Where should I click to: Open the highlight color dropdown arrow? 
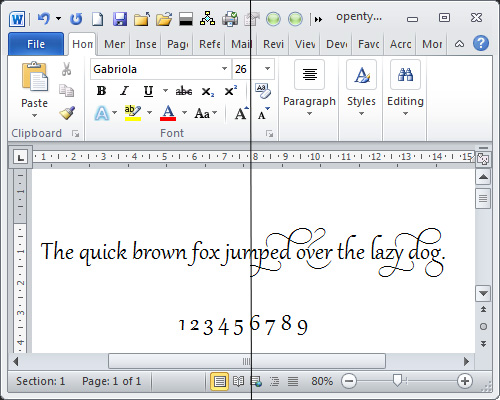coord(149,113)
